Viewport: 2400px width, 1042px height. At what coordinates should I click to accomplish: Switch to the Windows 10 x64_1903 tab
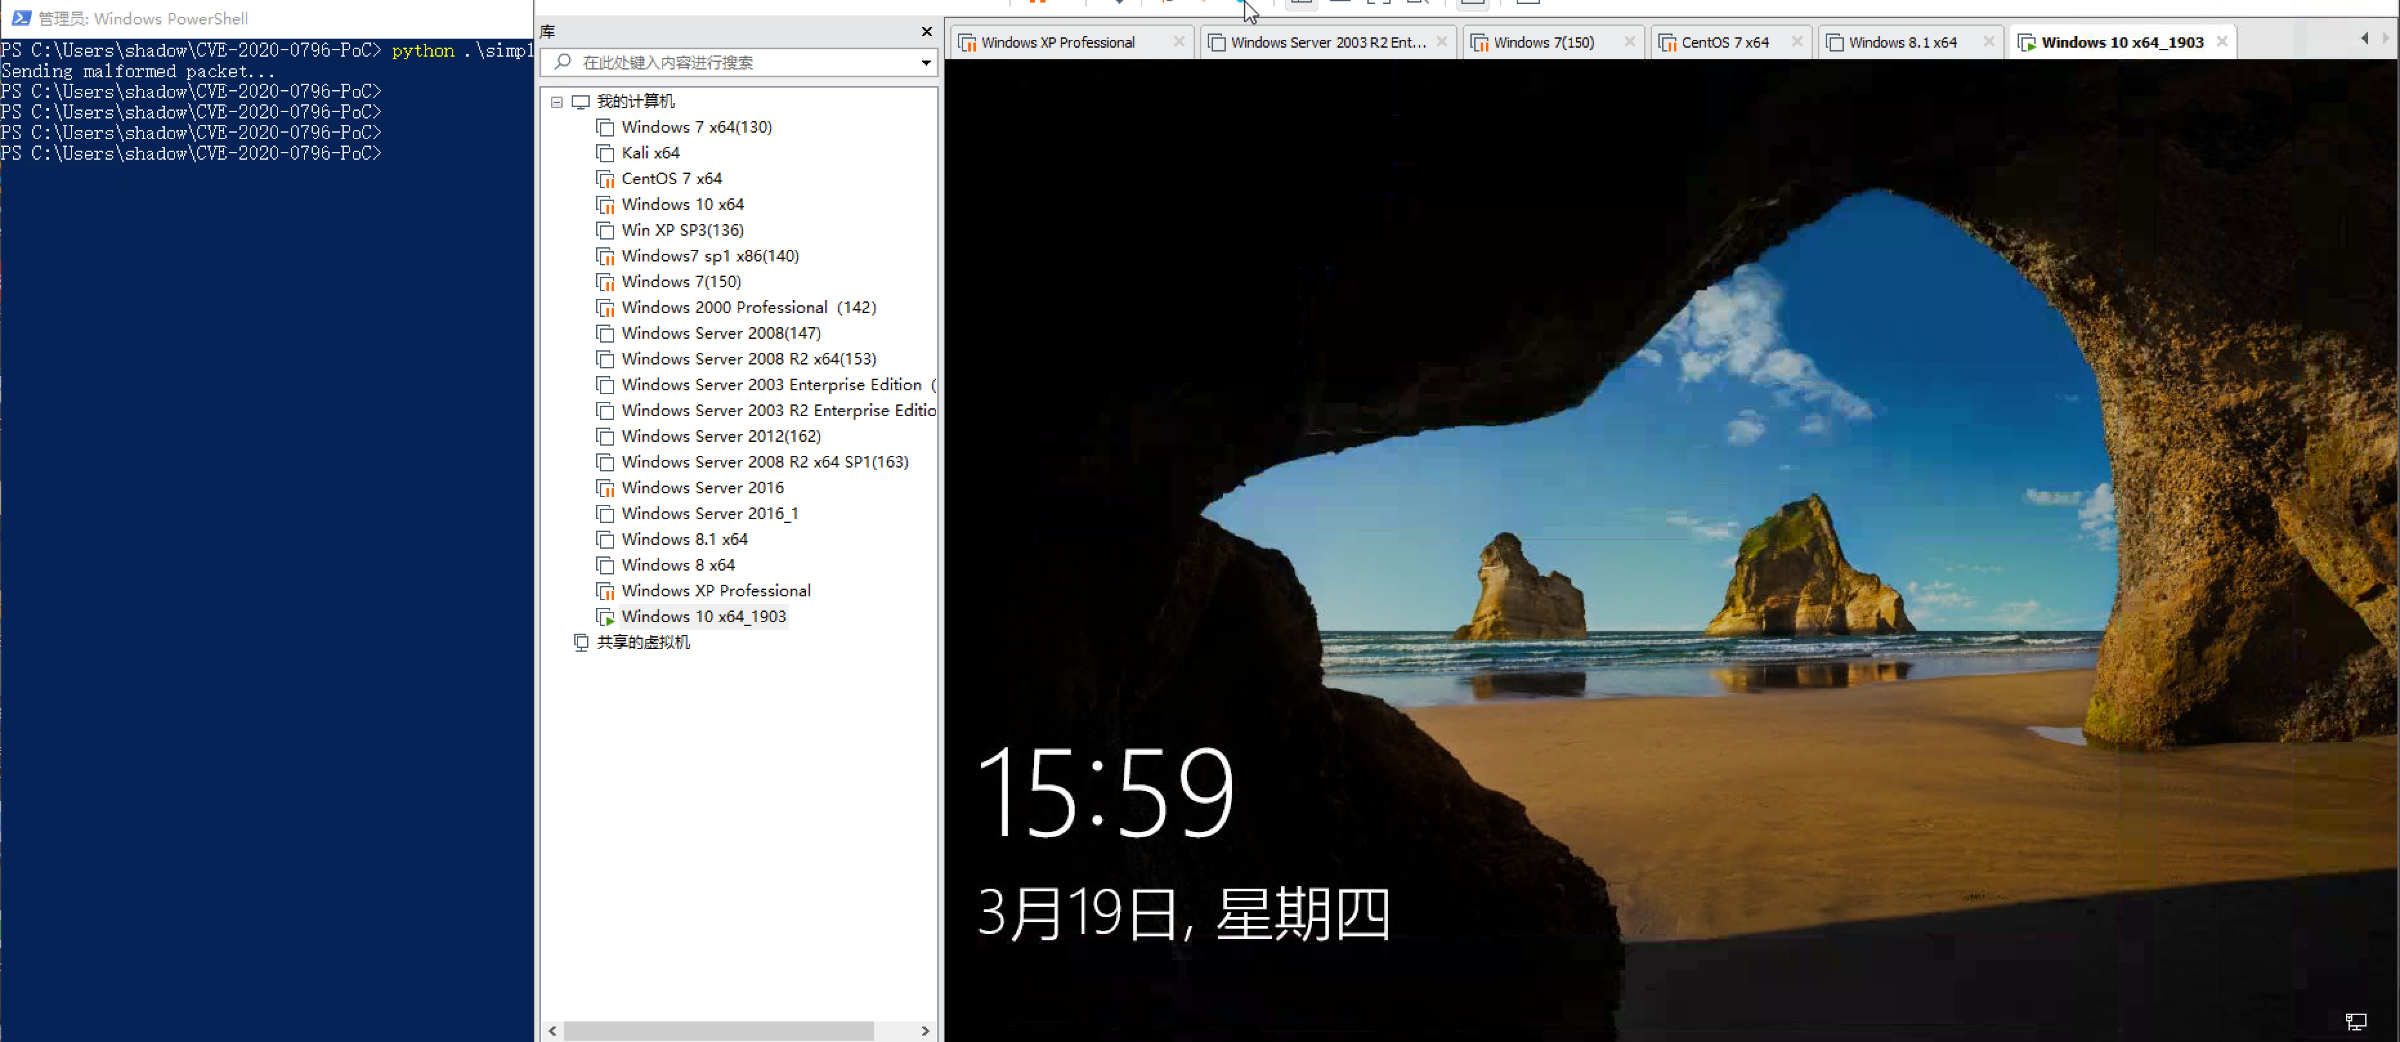(x=2122, y=42)
